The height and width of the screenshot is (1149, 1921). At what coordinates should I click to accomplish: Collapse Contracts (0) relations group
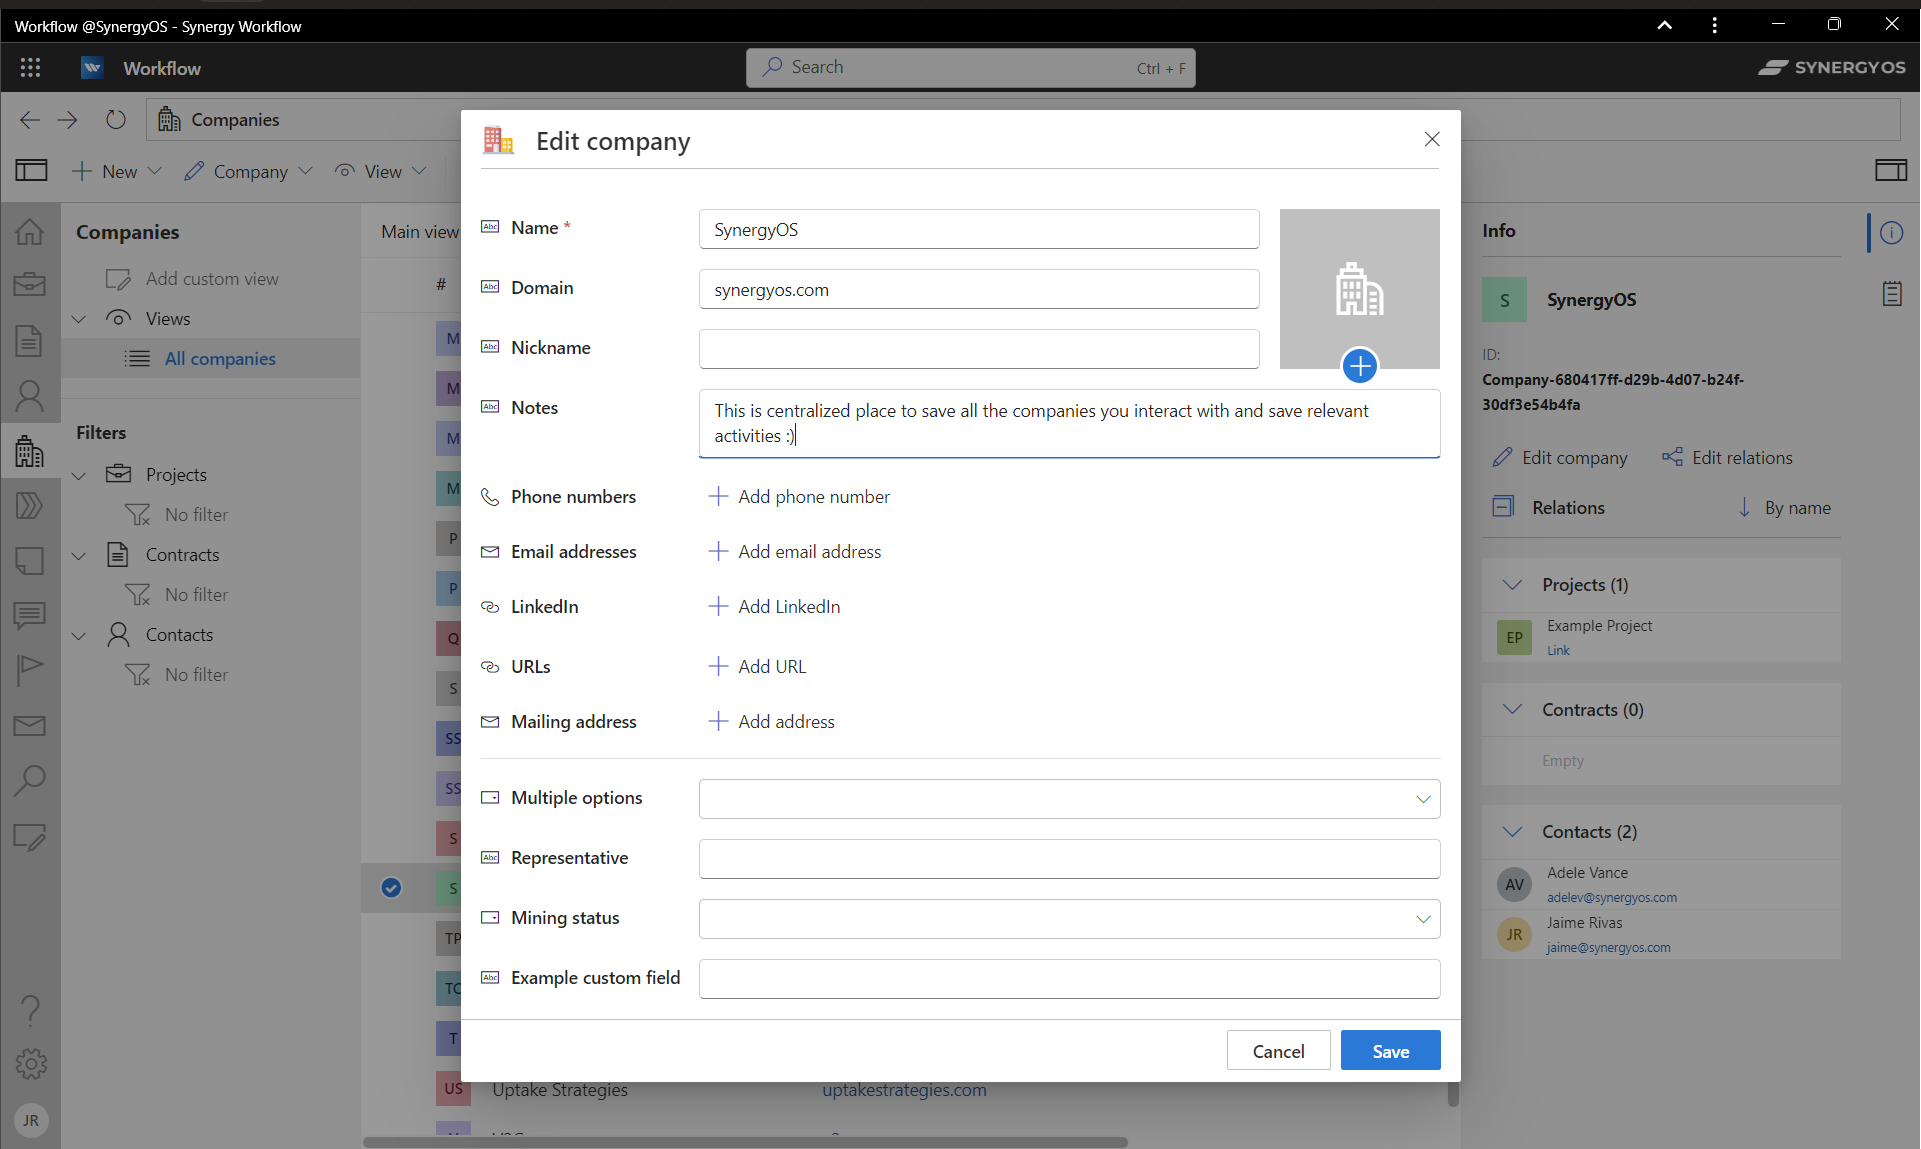click(1512, 710)
